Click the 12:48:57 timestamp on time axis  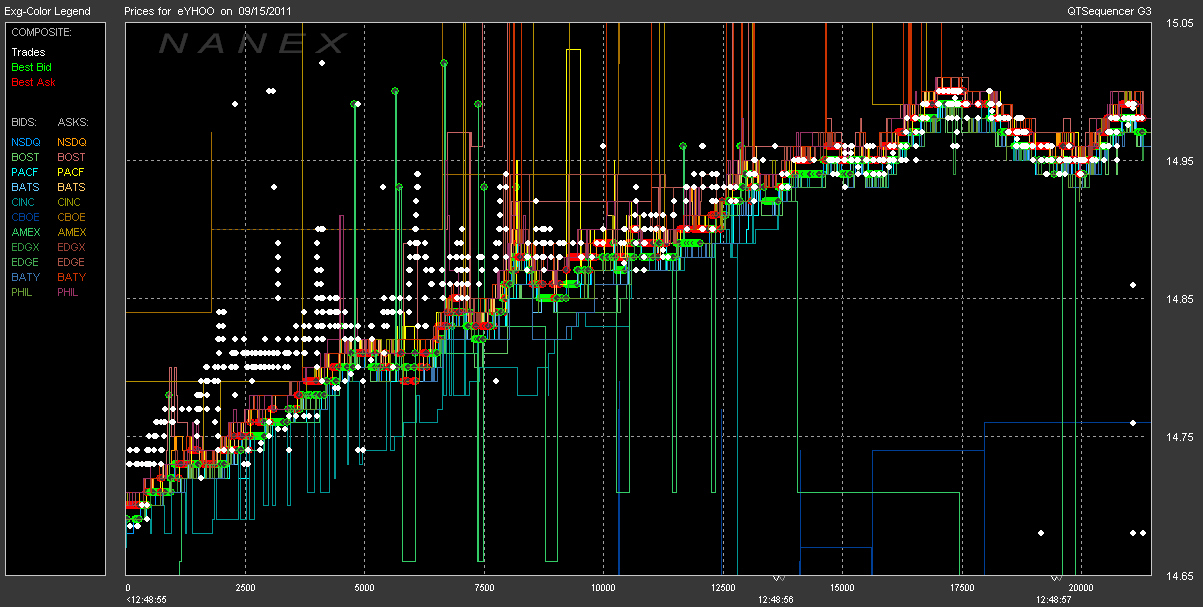(1053, 600)
